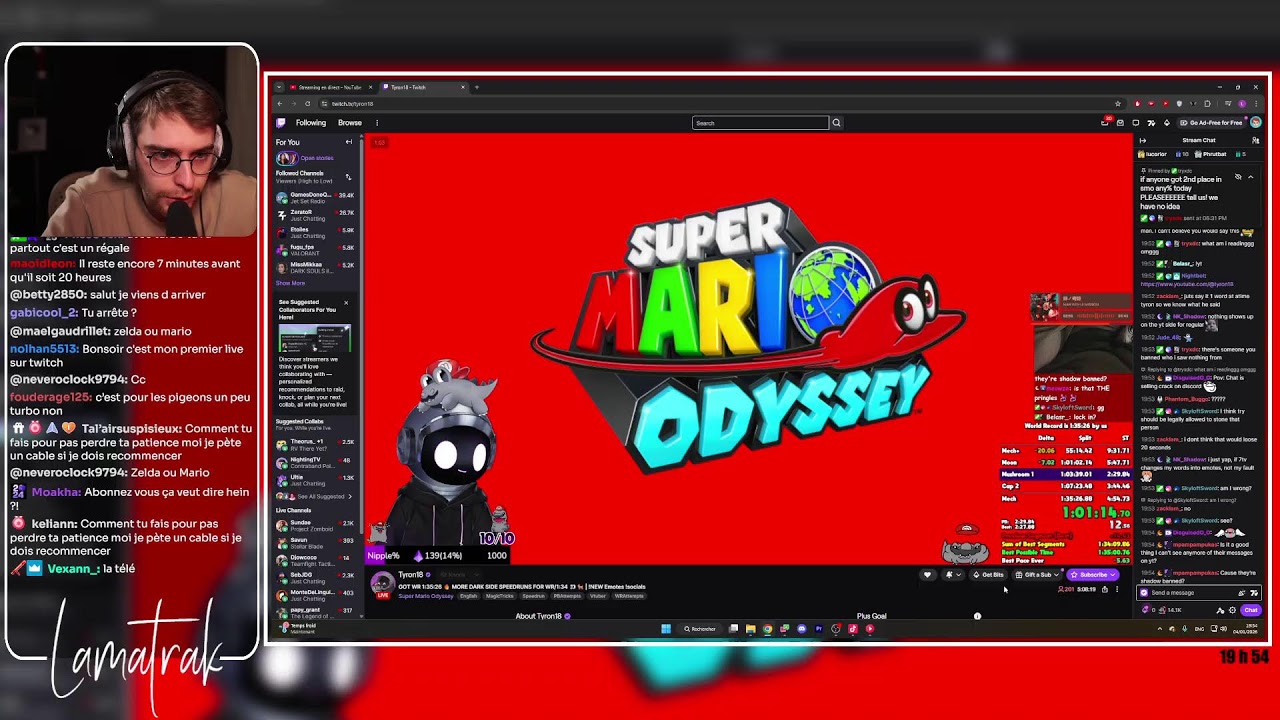This screenshot has width=1280, height=720.
Task: Open the Twitch user avatar menu
Action: tap(1256, 122)
